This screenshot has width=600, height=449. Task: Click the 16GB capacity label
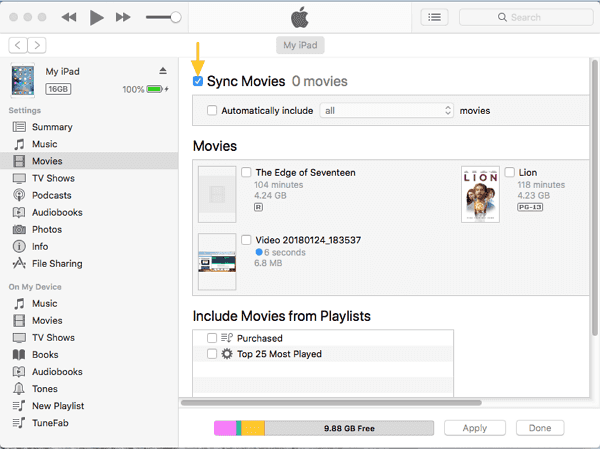coord(58,89)
